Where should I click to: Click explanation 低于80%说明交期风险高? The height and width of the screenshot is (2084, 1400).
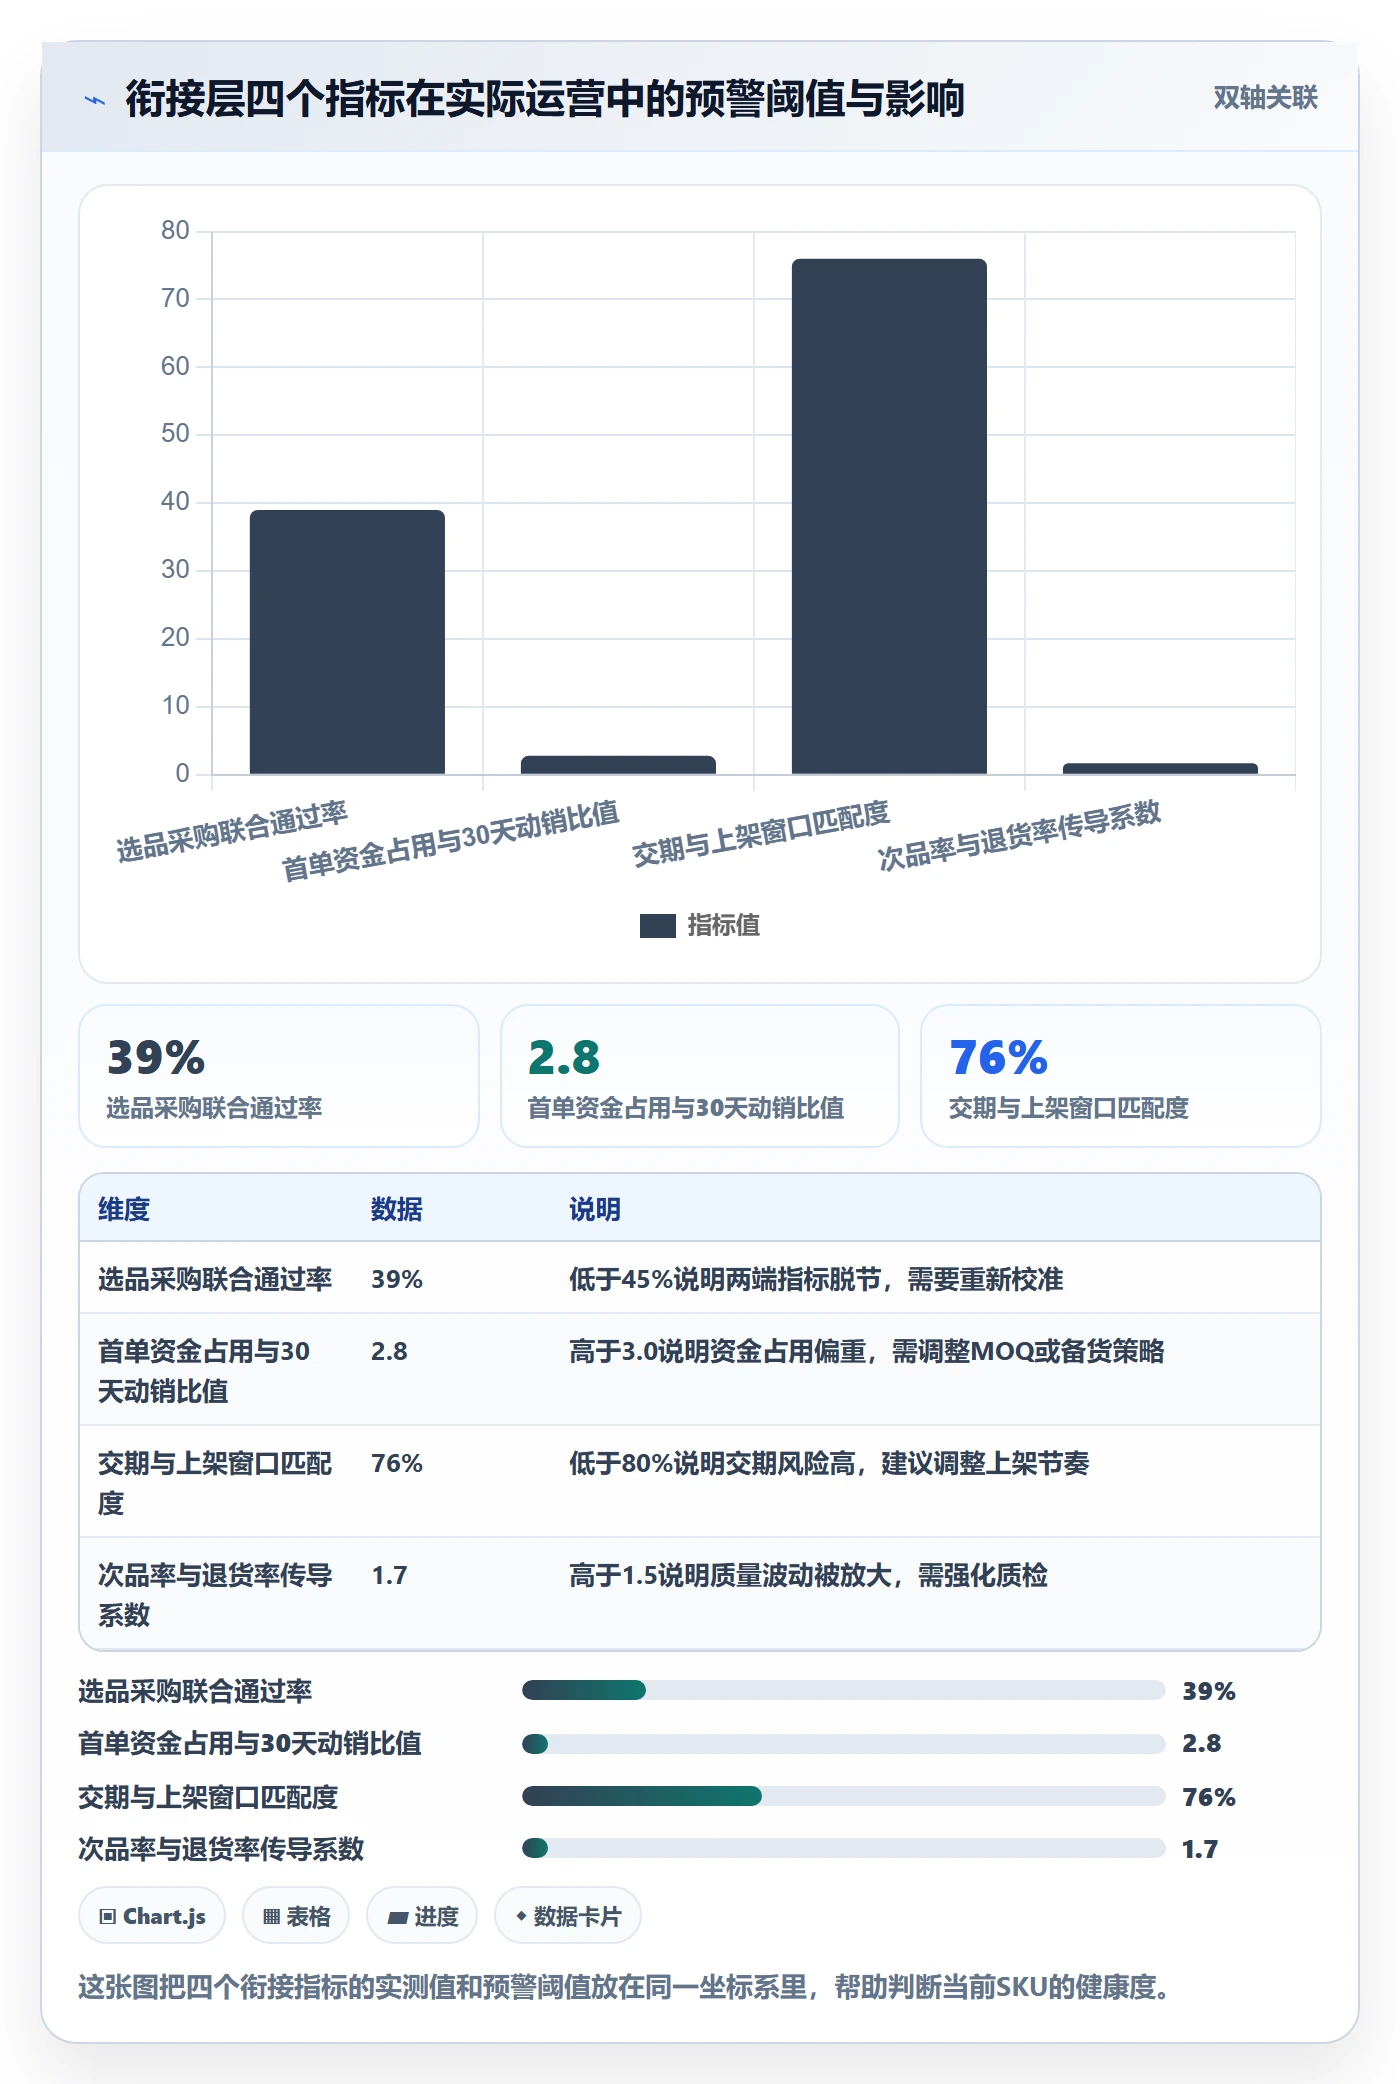829,1463
